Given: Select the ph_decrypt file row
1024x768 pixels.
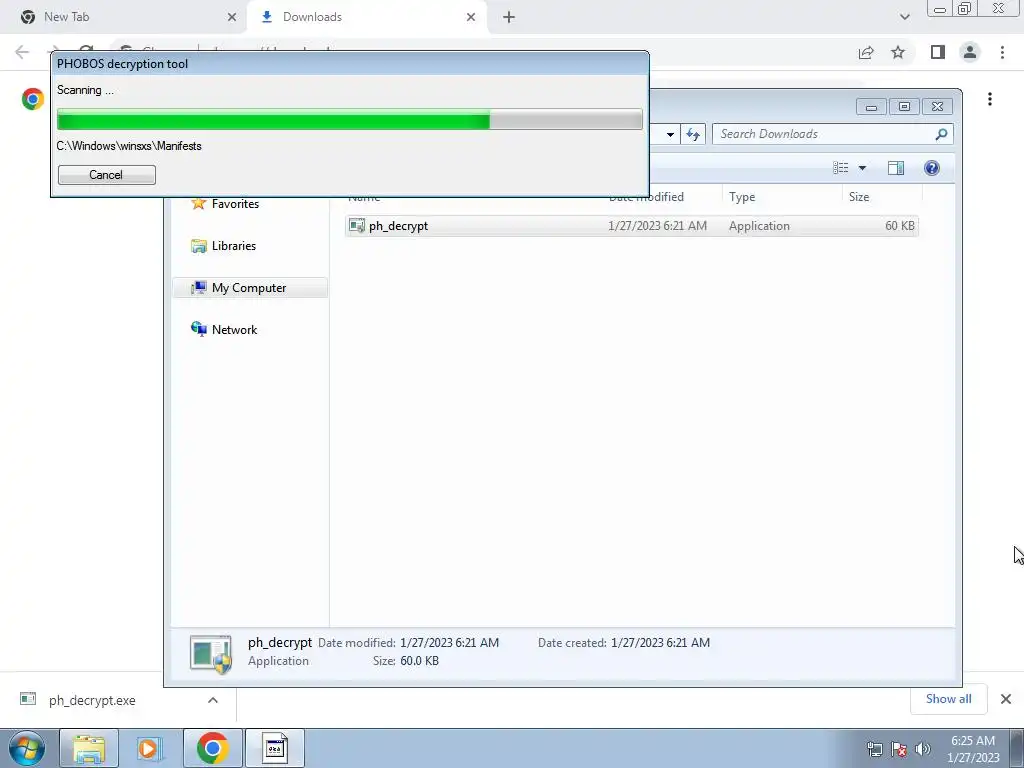Looking at the screenshot, I should (x=632, y=226).
